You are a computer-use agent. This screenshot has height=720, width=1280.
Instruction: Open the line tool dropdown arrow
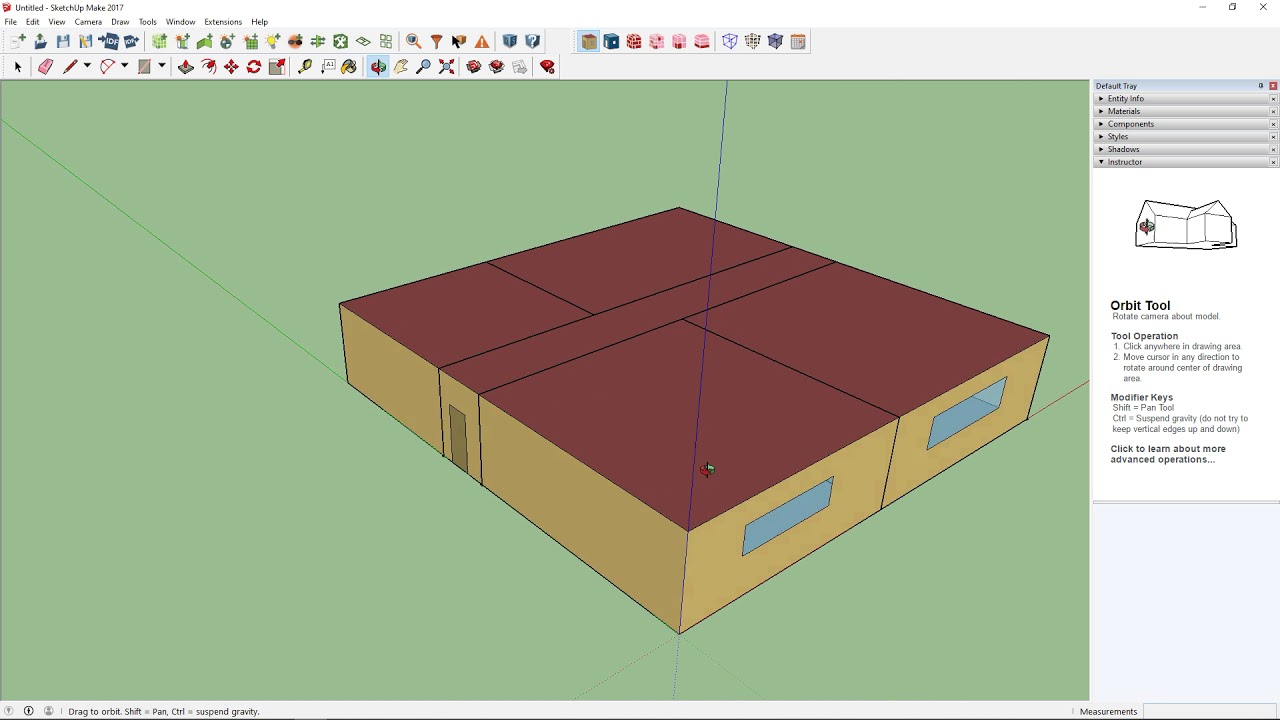[x=87, y=67]
